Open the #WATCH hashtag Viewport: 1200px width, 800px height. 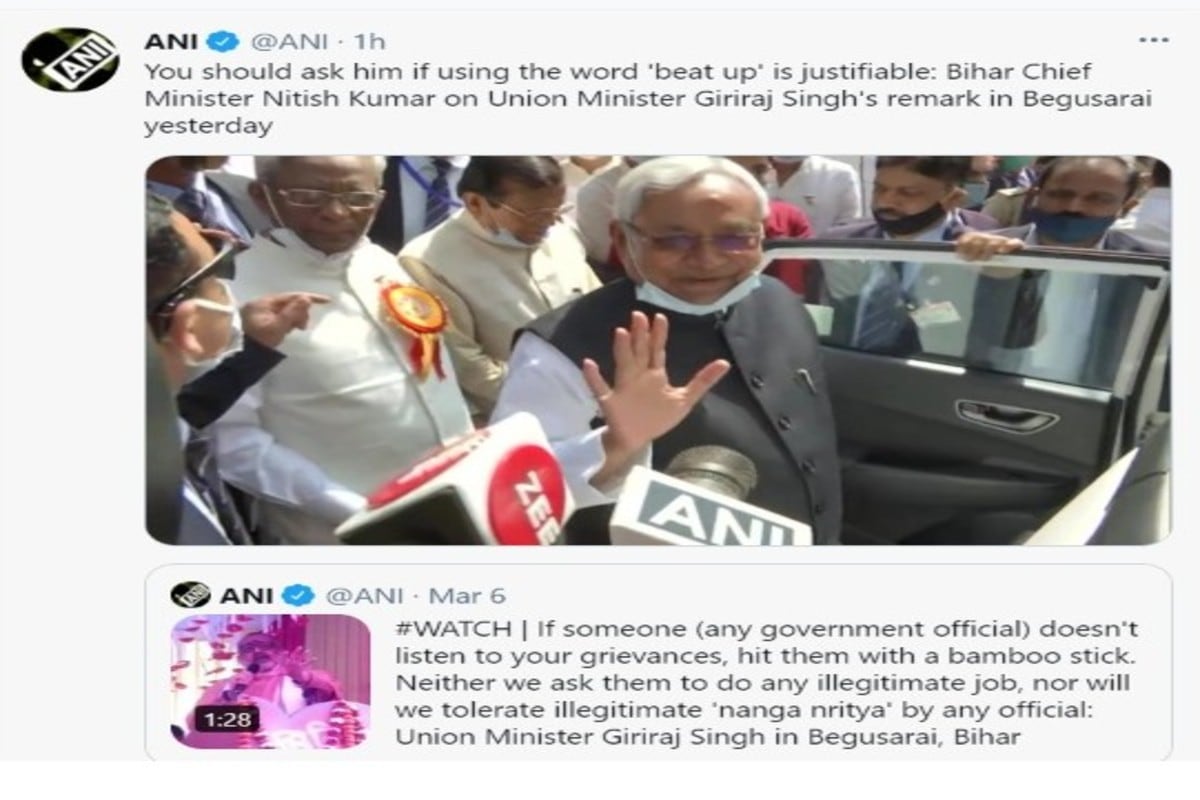click(x=456, y=630)
